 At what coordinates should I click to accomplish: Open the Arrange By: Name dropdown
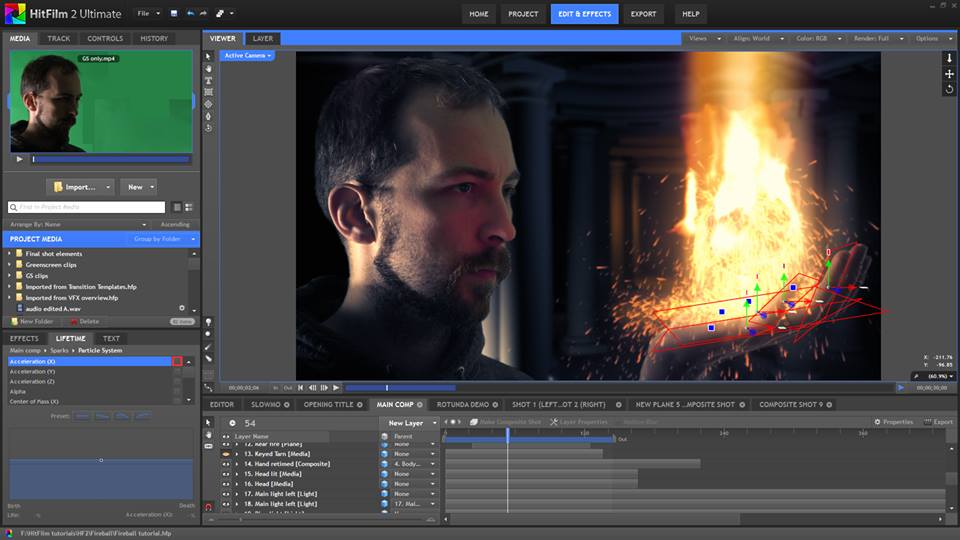tap(78, 225)
